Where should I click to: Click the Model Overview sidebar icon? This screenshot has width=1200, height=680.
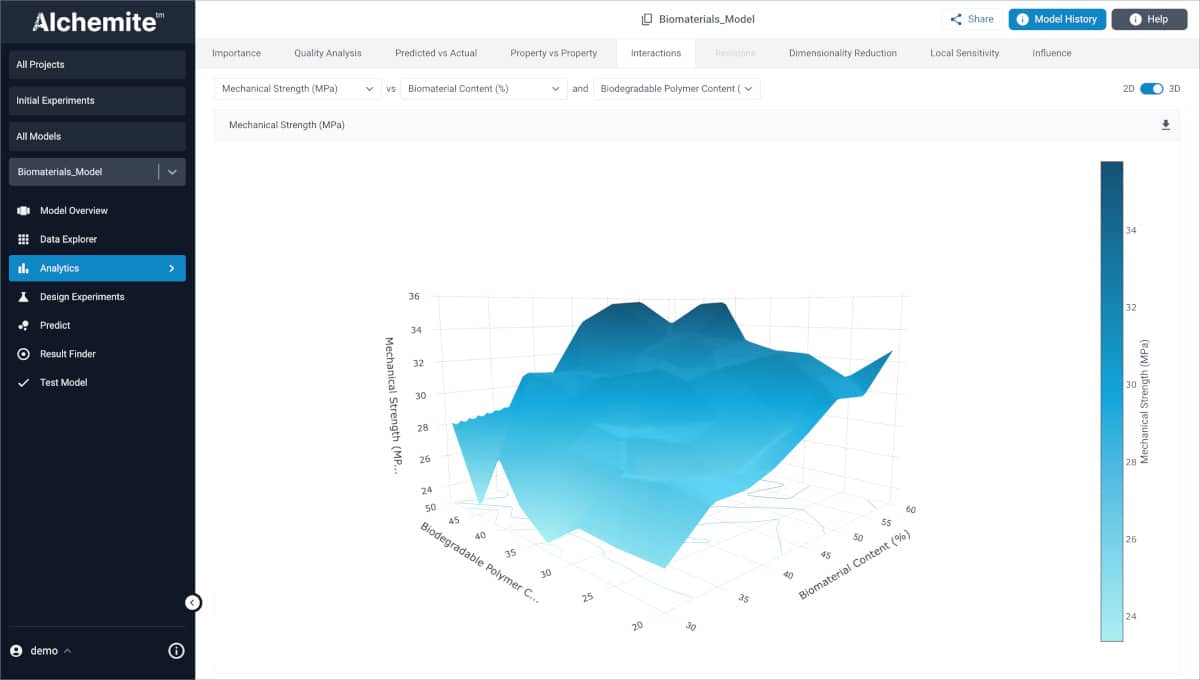[23, 211]
